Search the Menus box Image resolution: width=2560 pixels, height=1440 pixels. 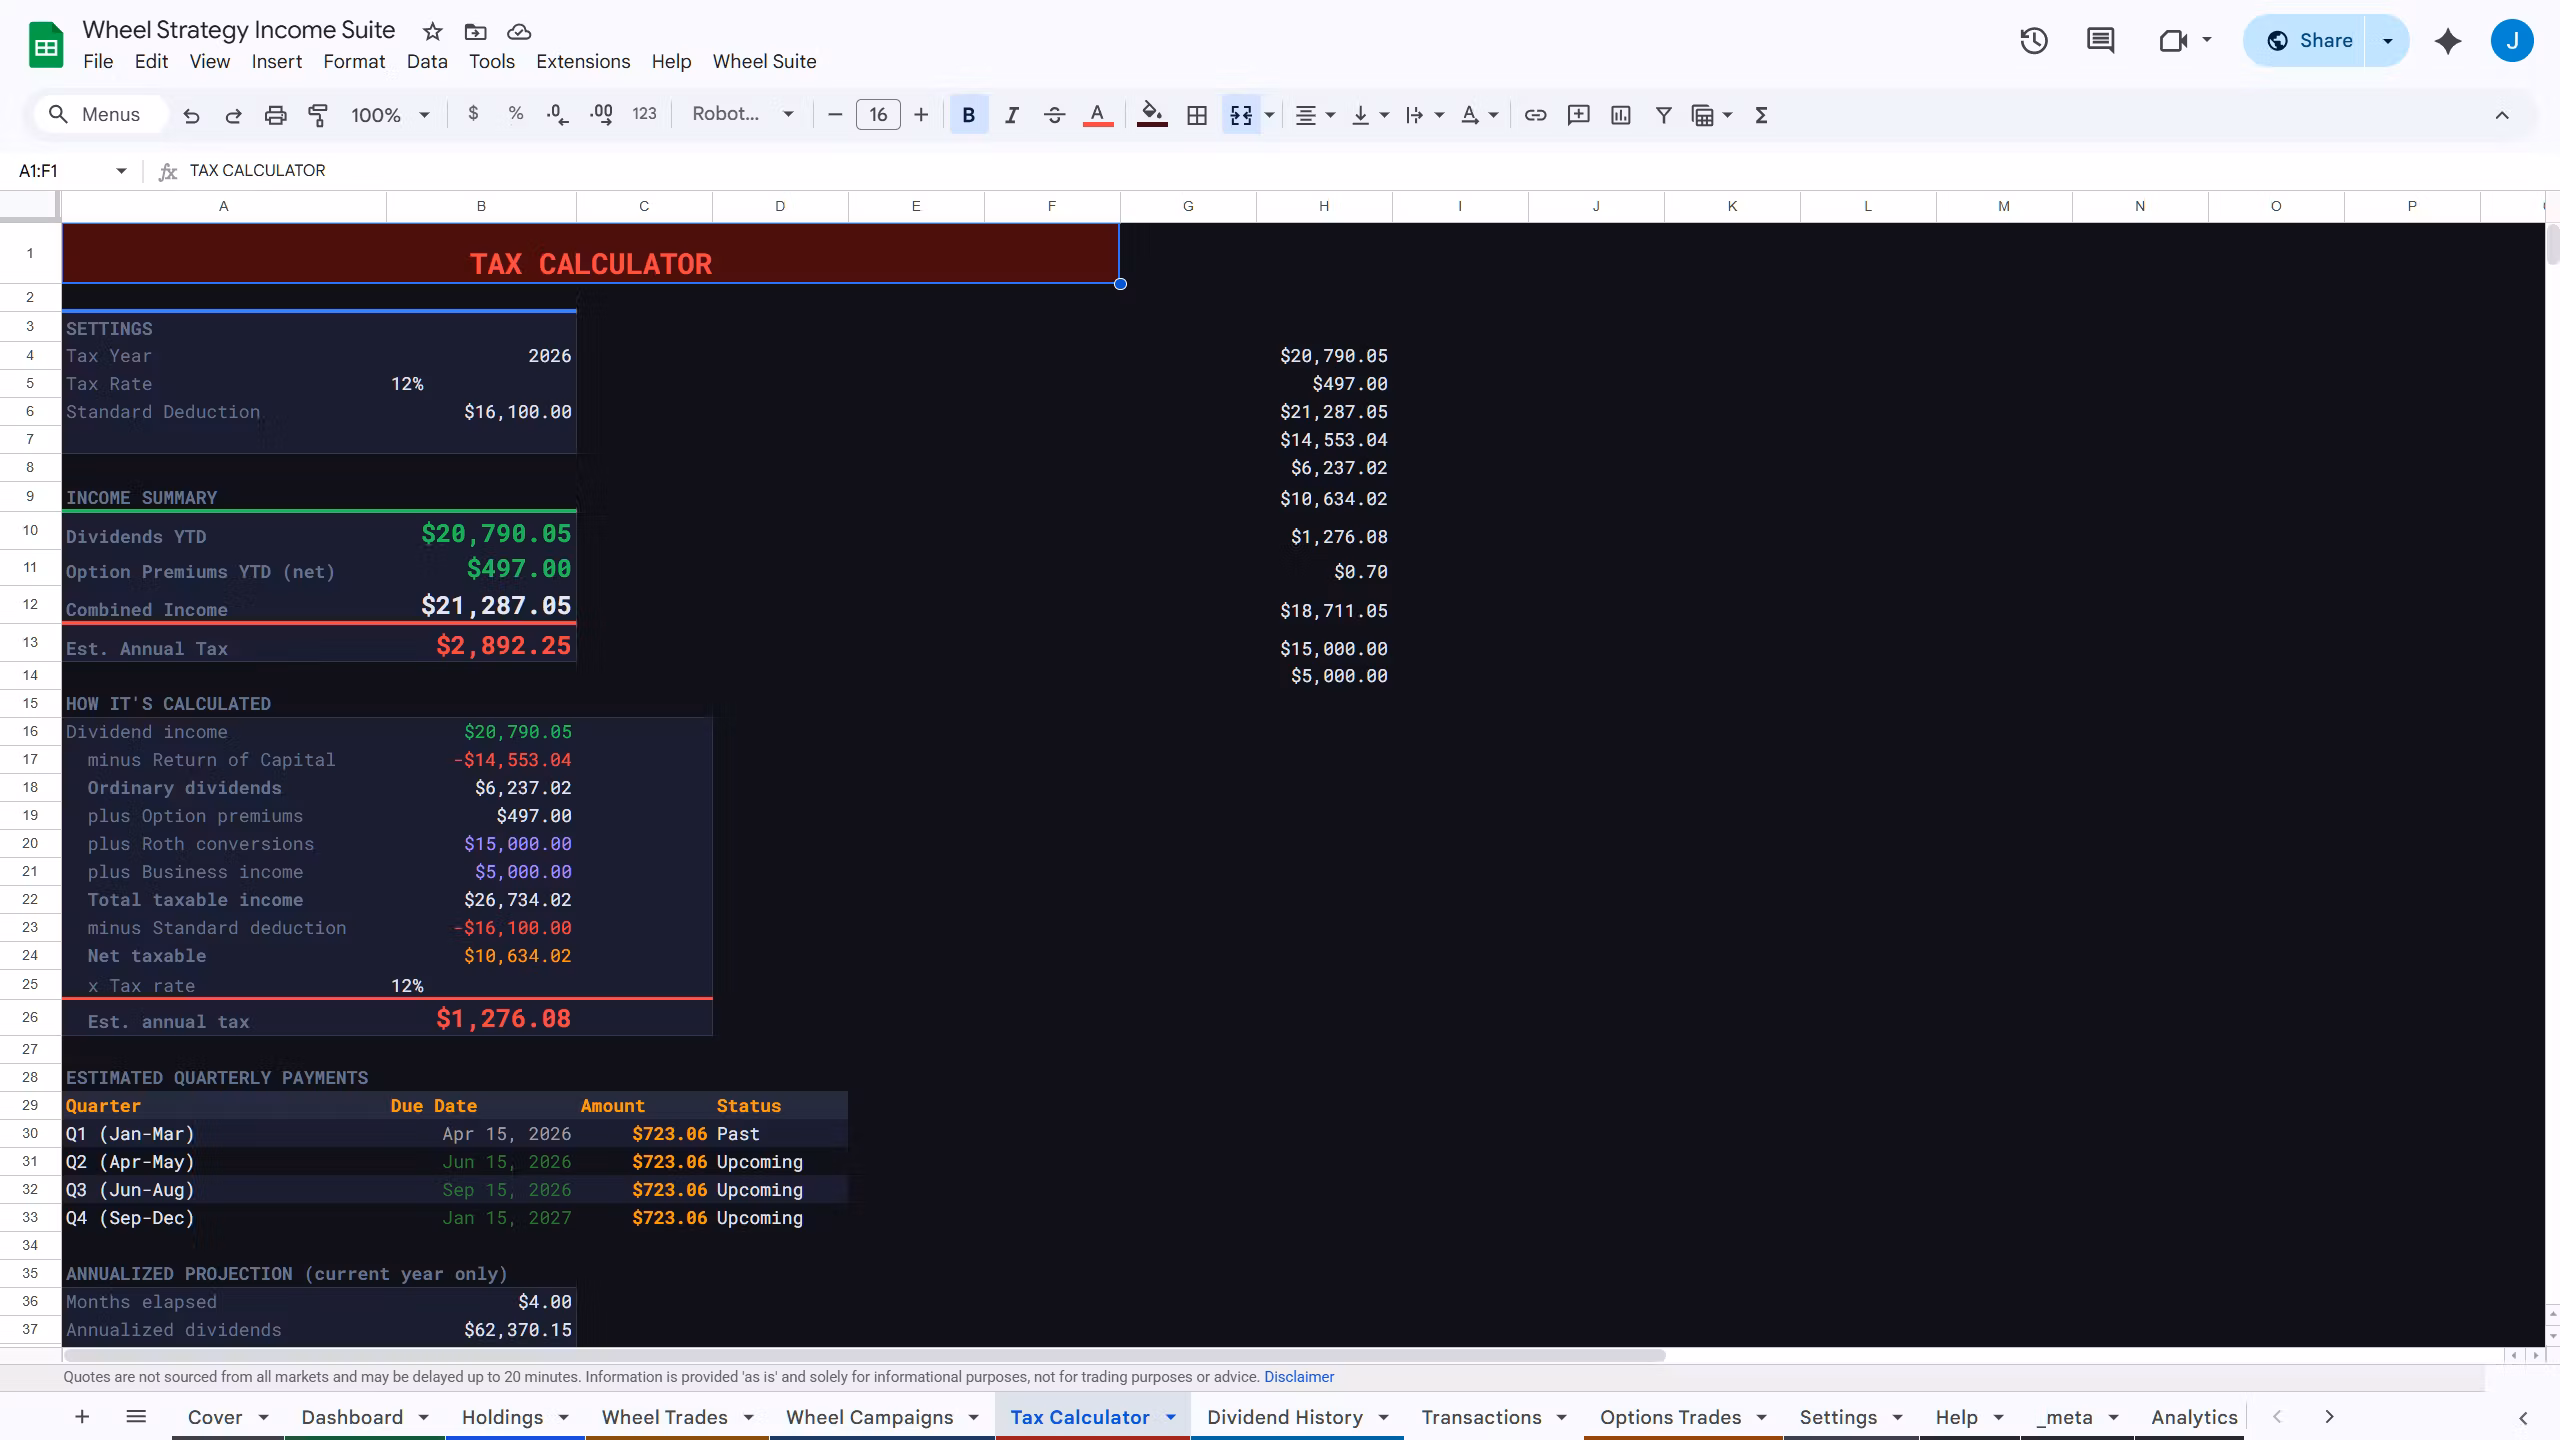point(100,115)
